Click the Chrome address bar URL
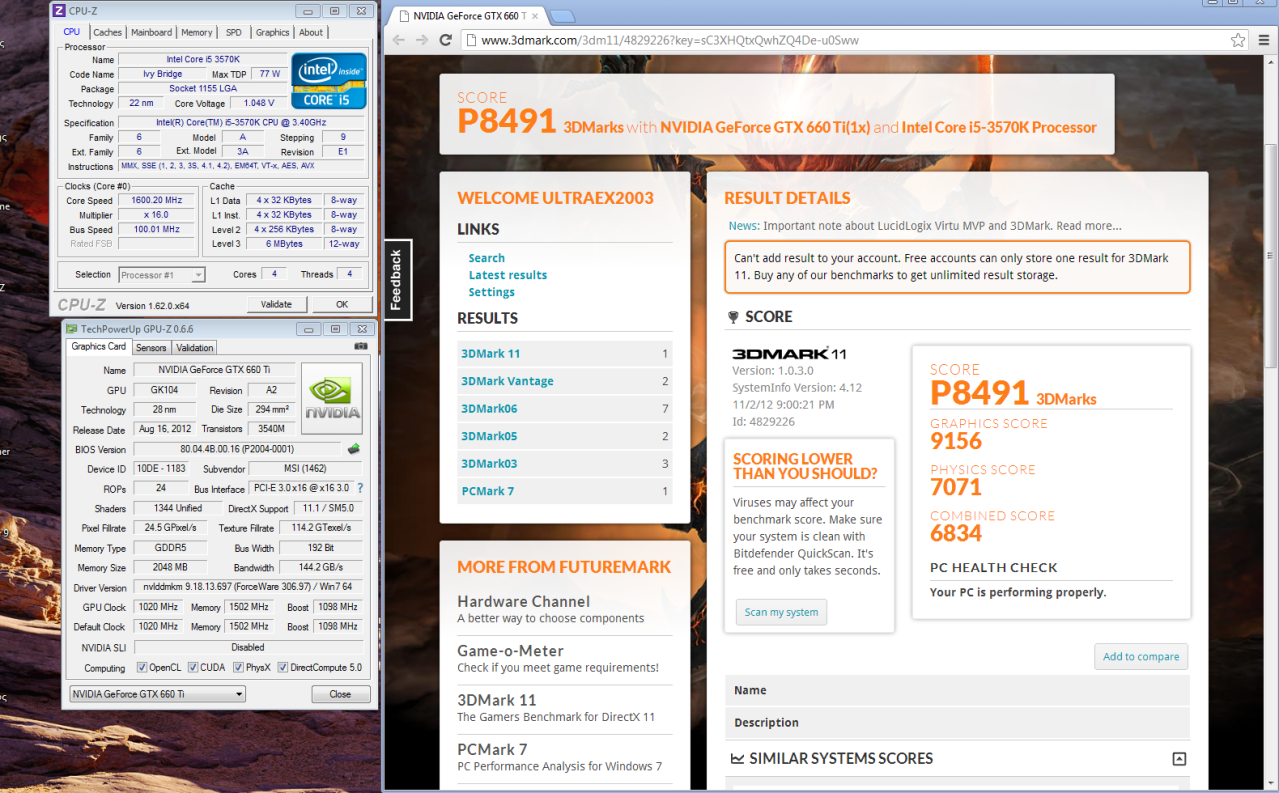Image resolution: width=1279 pixels, height=793 pixels. tap(670, 40)
